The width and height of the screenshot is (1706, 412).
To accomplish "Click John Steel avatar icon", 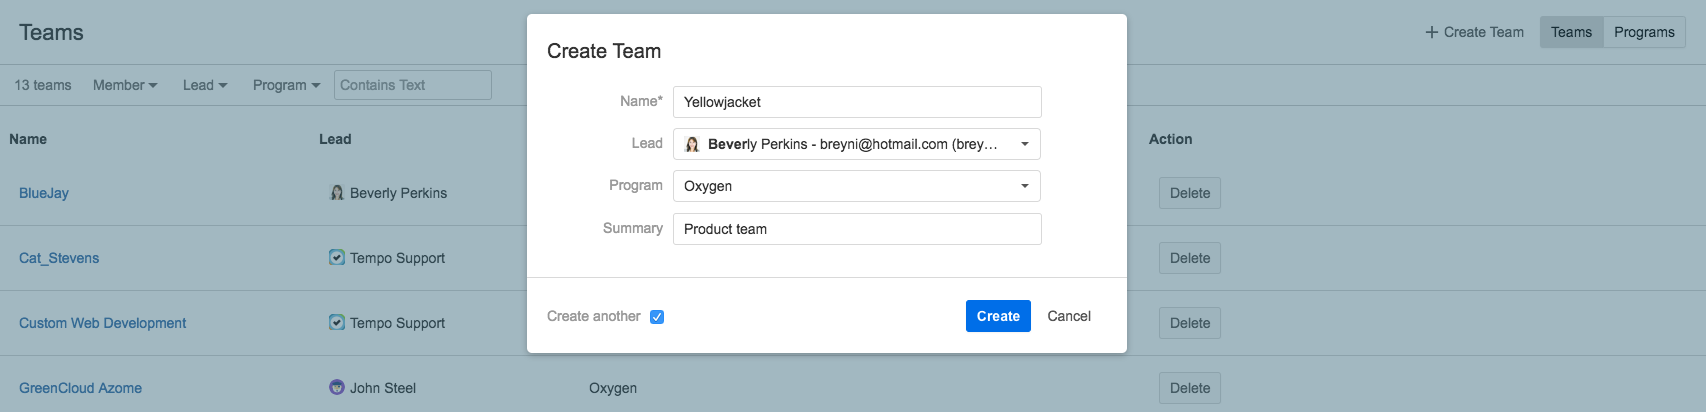I will (x=337, y=388).
